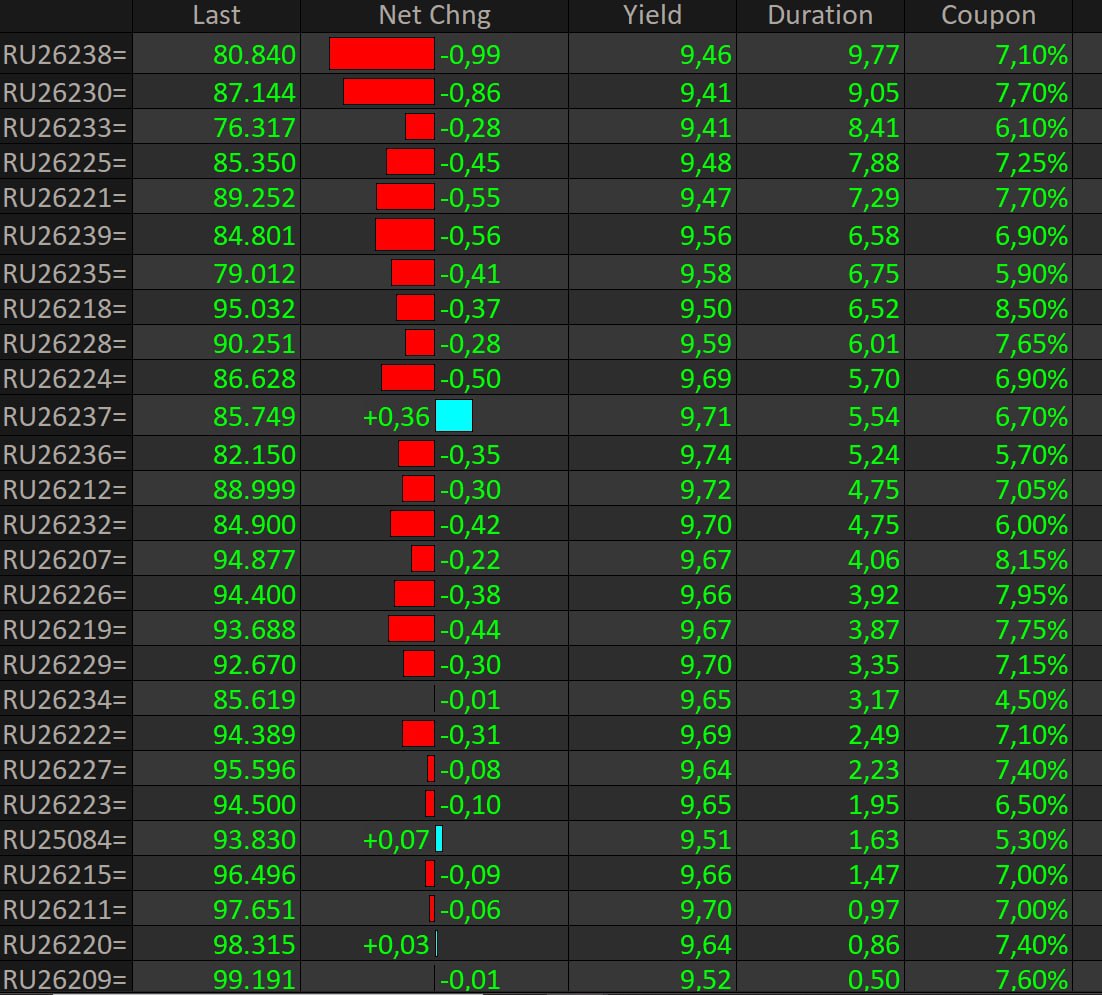Screen dimensions: 1102x995
Task: Click duration value 1,63
Action: (x=874, y=840)
